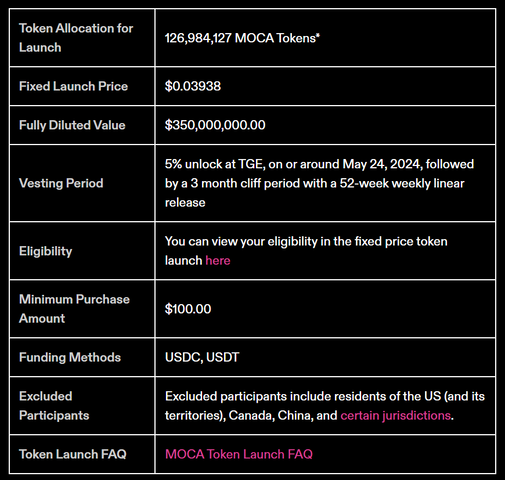Image resolution: width=505 pixels, height=480 pixels.
Task: Click the Token Allocation for Launch label
Action: point(76,38)
